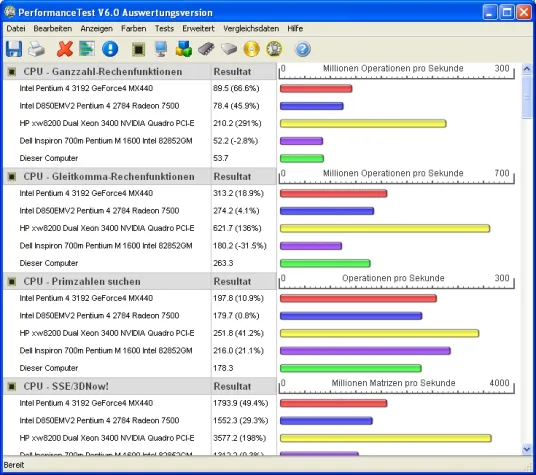Click the Bereit status bar text

coord(14,465)
